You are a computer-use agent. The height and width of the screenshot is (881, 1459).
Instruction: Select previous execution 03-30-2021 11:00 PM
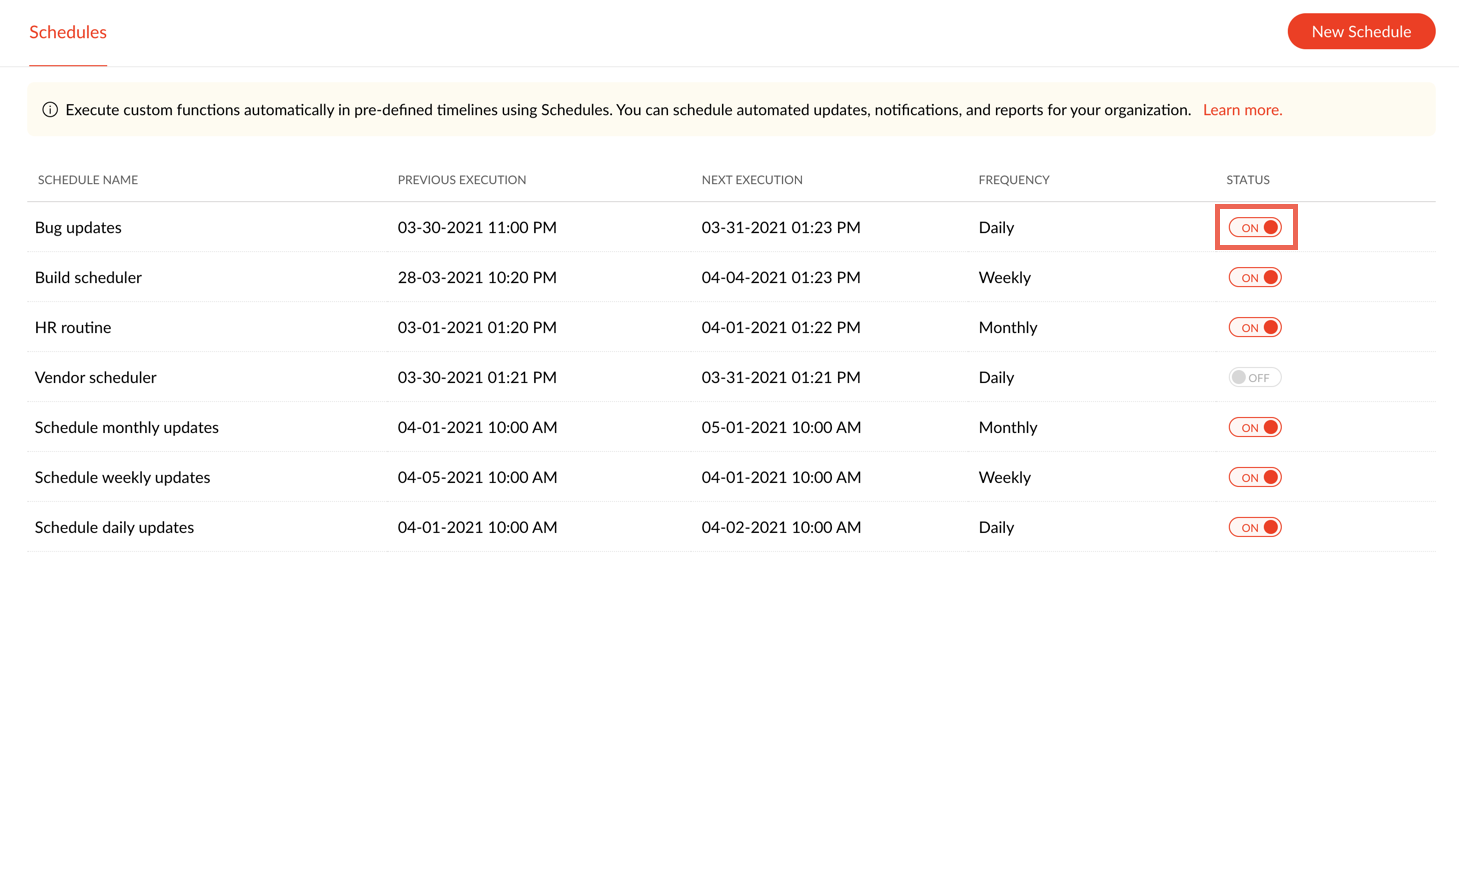coord(477,228)
